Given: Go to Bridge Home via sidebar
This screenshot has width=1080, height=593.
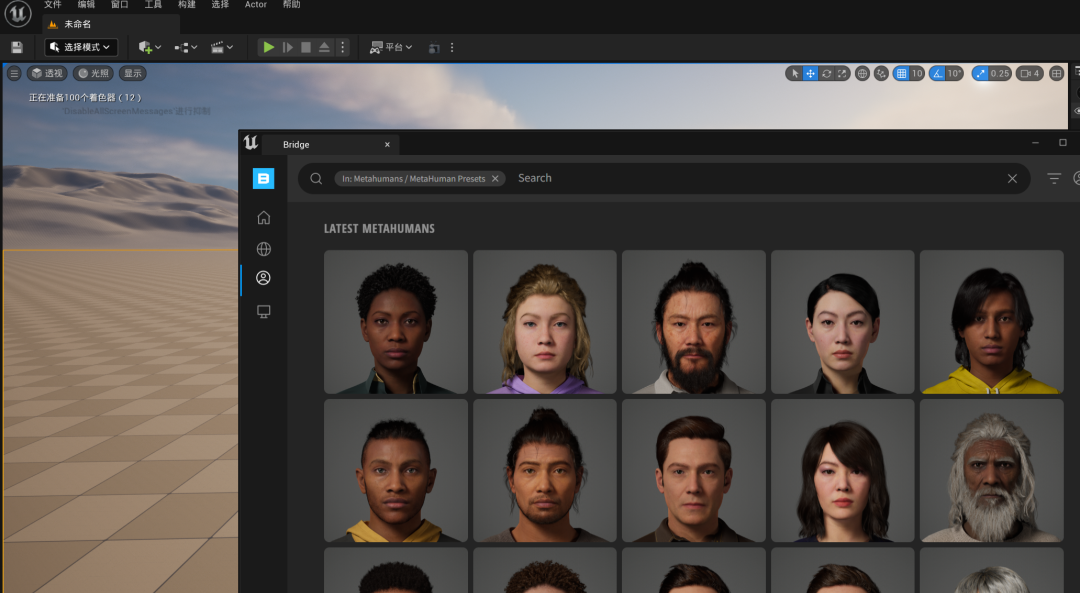Looking at the screenshot, I should coord(263,218).
